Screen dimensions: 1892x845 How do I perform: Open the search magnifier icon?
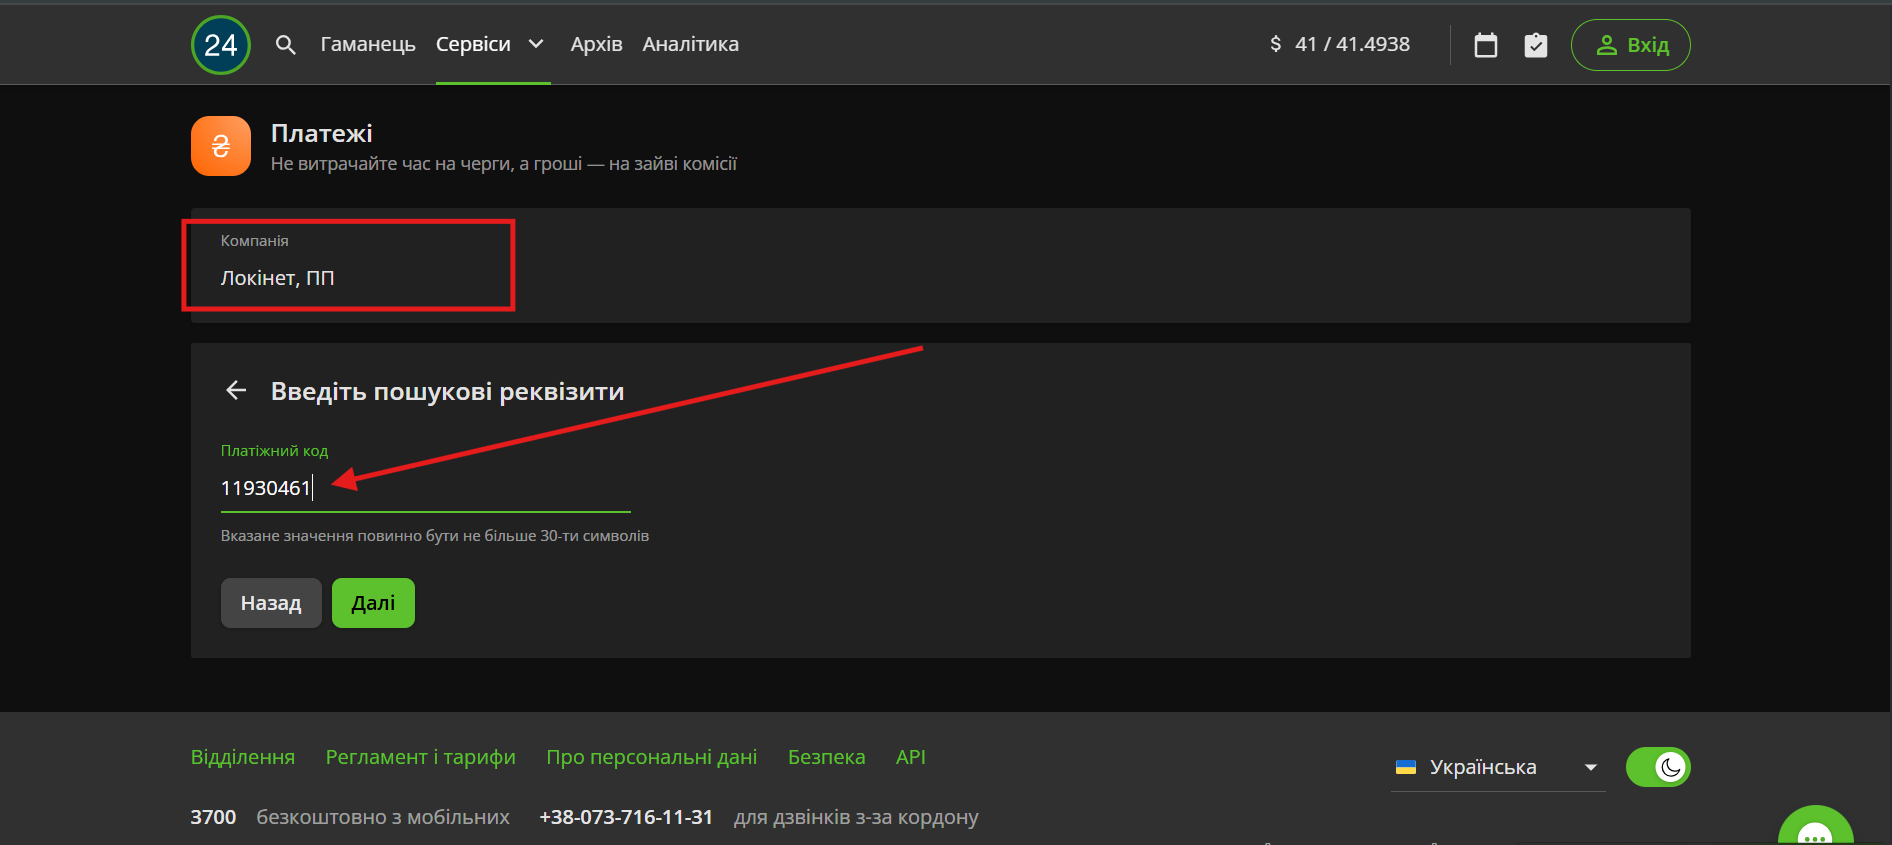pos(285,45)
